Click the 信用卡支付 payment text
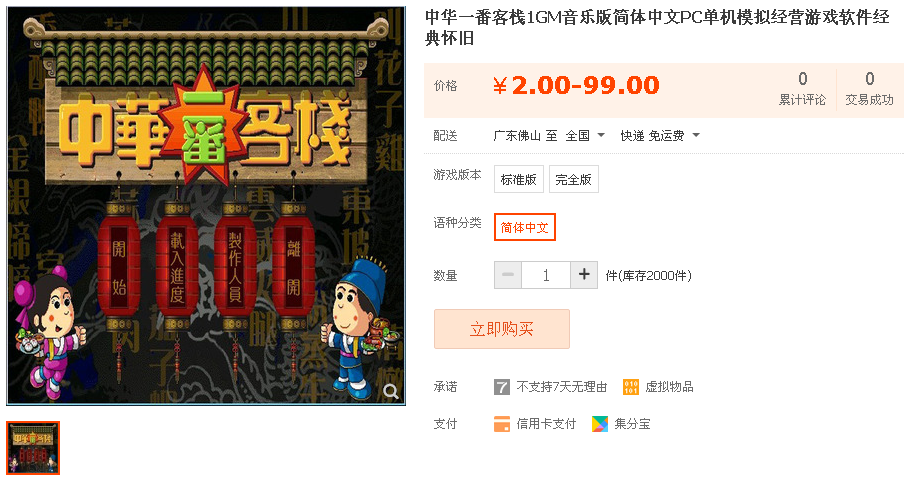Viewport: 910px width, 481px height. pyautogui.click(x=546, y=424)
